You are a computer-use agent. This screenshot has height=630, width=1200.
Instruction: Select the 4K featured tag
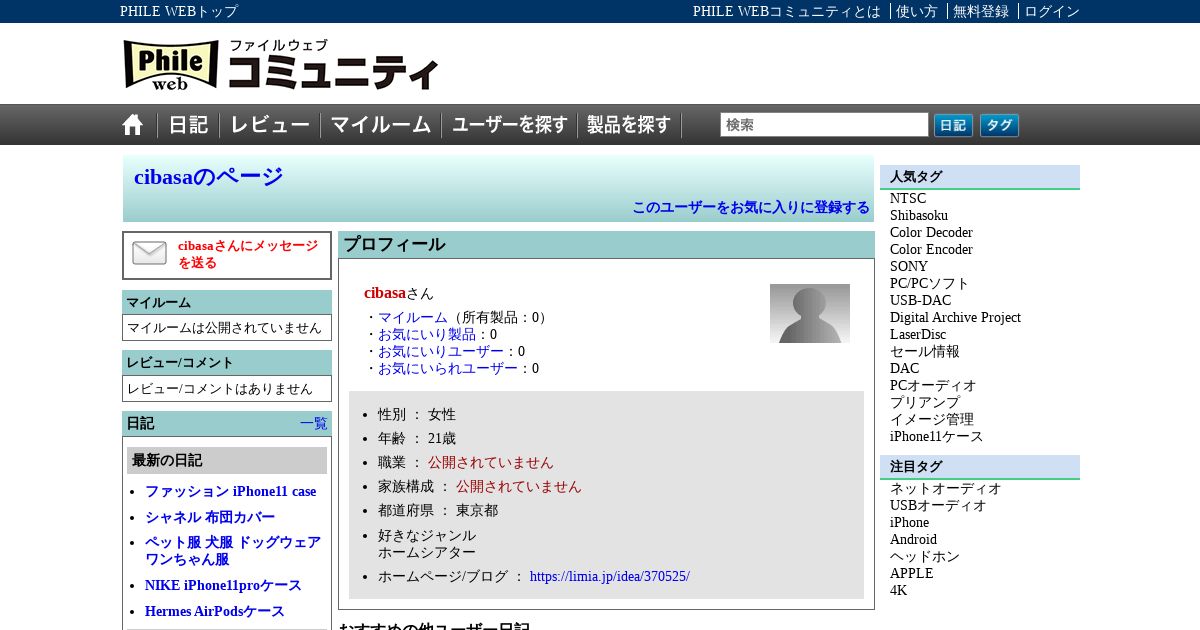[x=899, y=590]
